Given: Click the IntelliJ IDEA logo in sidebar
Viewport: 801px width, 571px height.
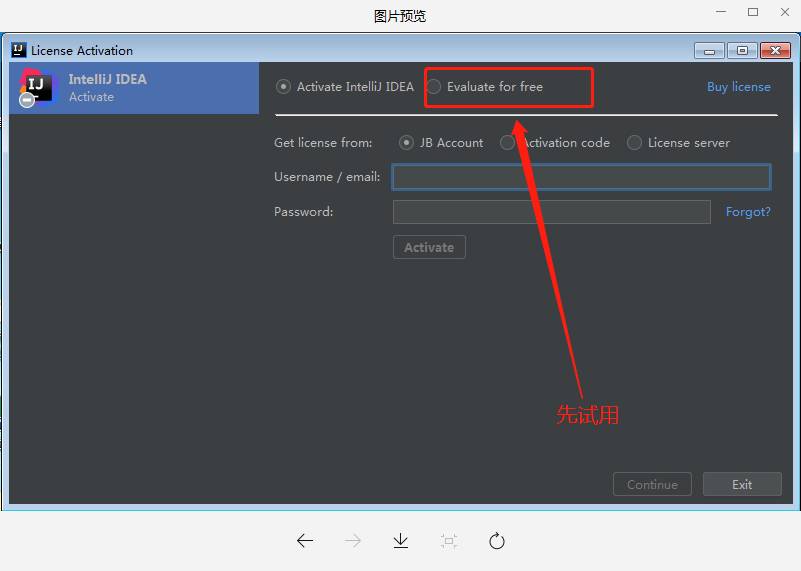Looking at the screenshot, I should (x=36, y=88).
